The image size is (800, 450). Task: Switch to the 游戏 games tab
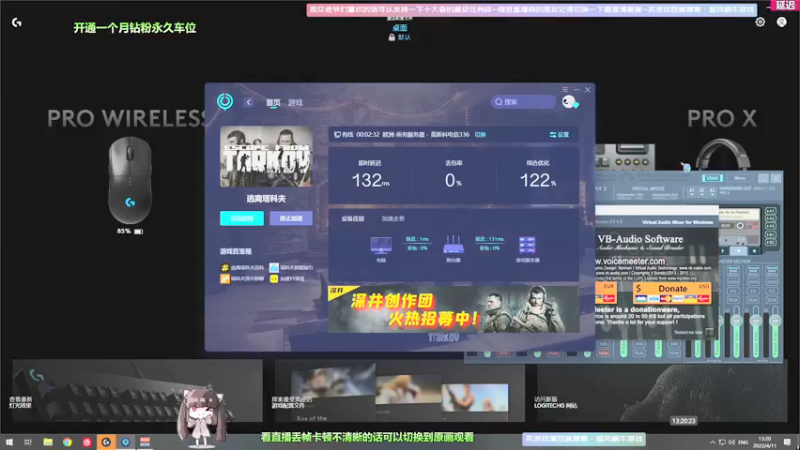coord(295,103)
